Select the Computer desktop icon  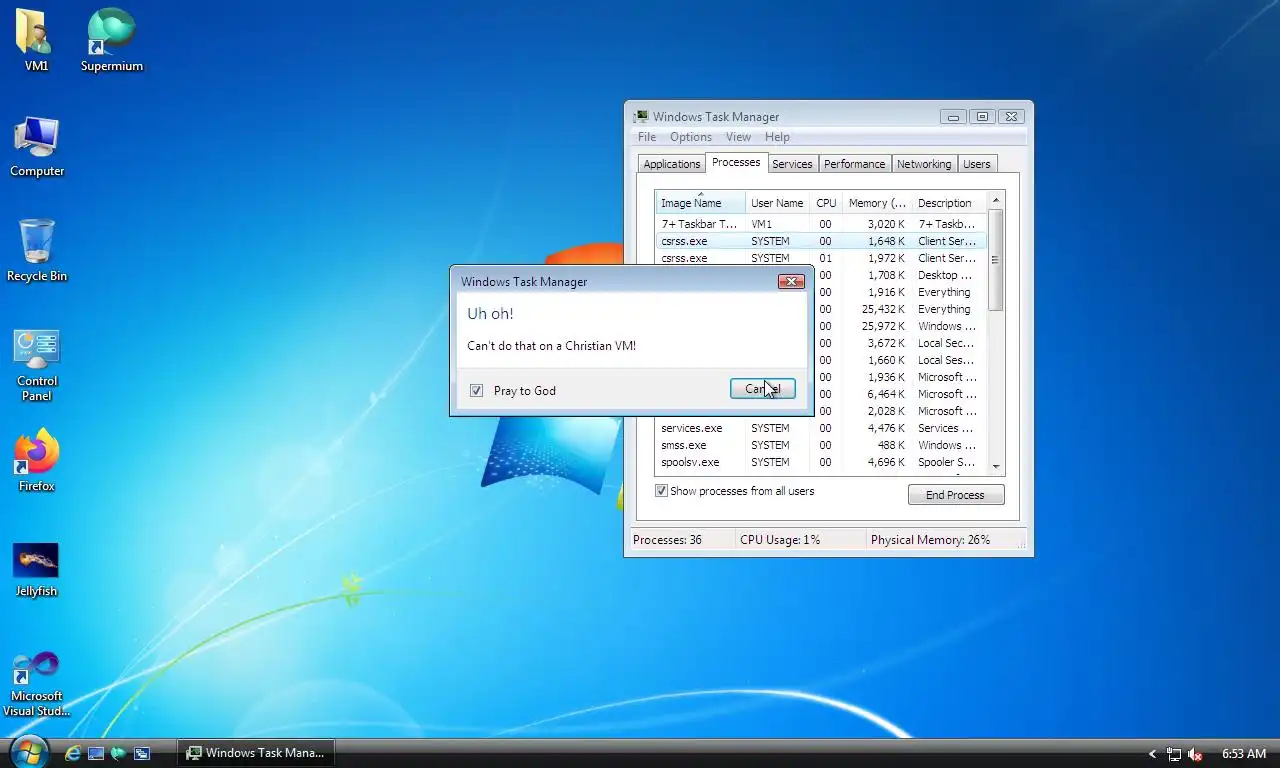click(x=37, y=146)
